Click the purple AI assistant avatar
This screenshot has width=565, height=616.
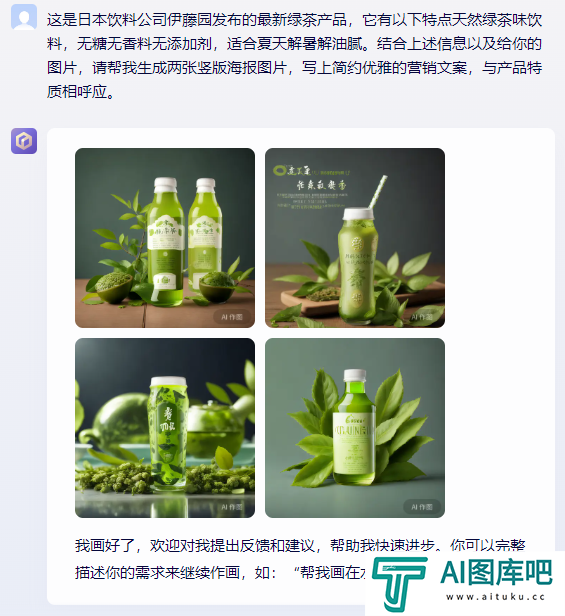[x=24, y=141]
